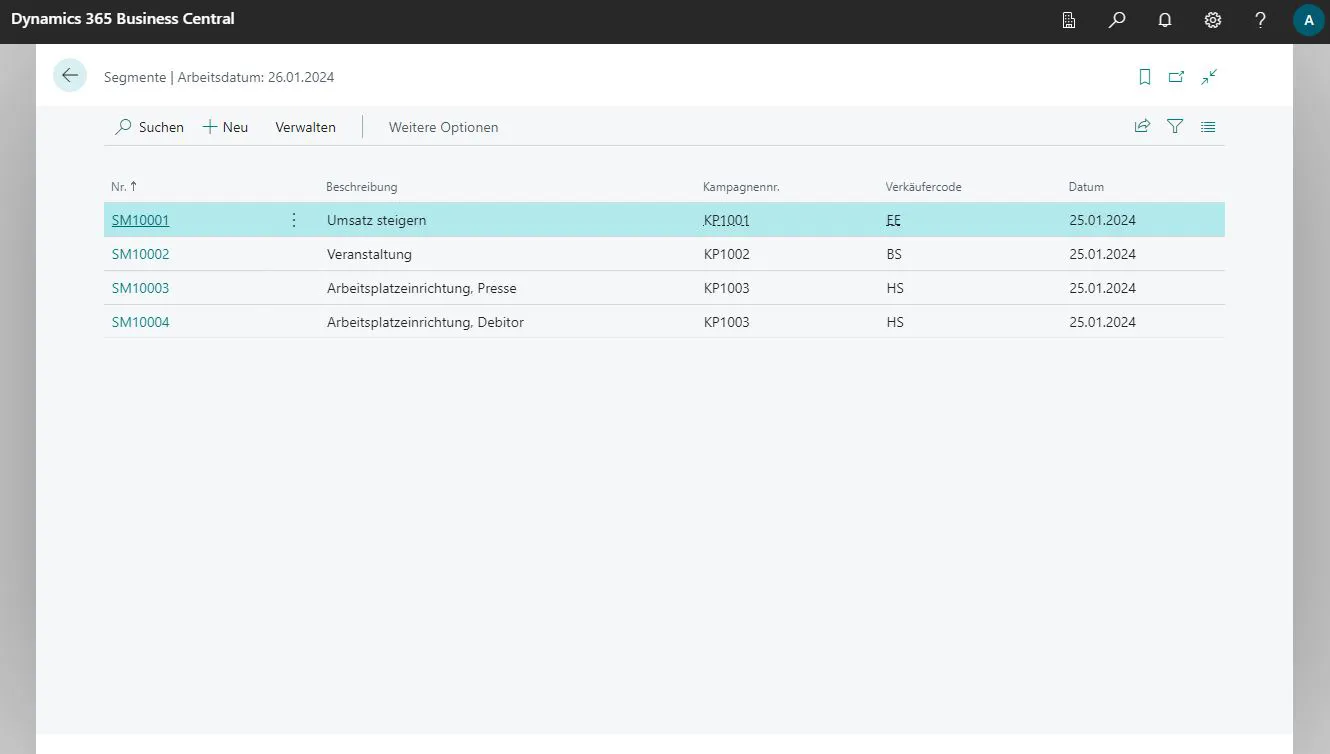Open Weitere Optionen menu
Viewport: 1330px width, 754px height.
click(x=443, y=127)
